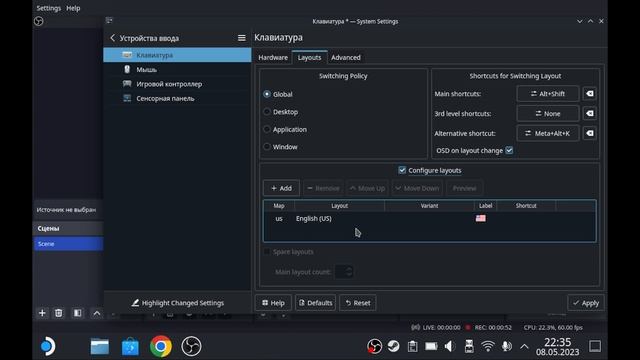Switch to the Layouts tab
The width and height of the screenshot is (640, 360).
pyautogui.click(x=309, y=58)
